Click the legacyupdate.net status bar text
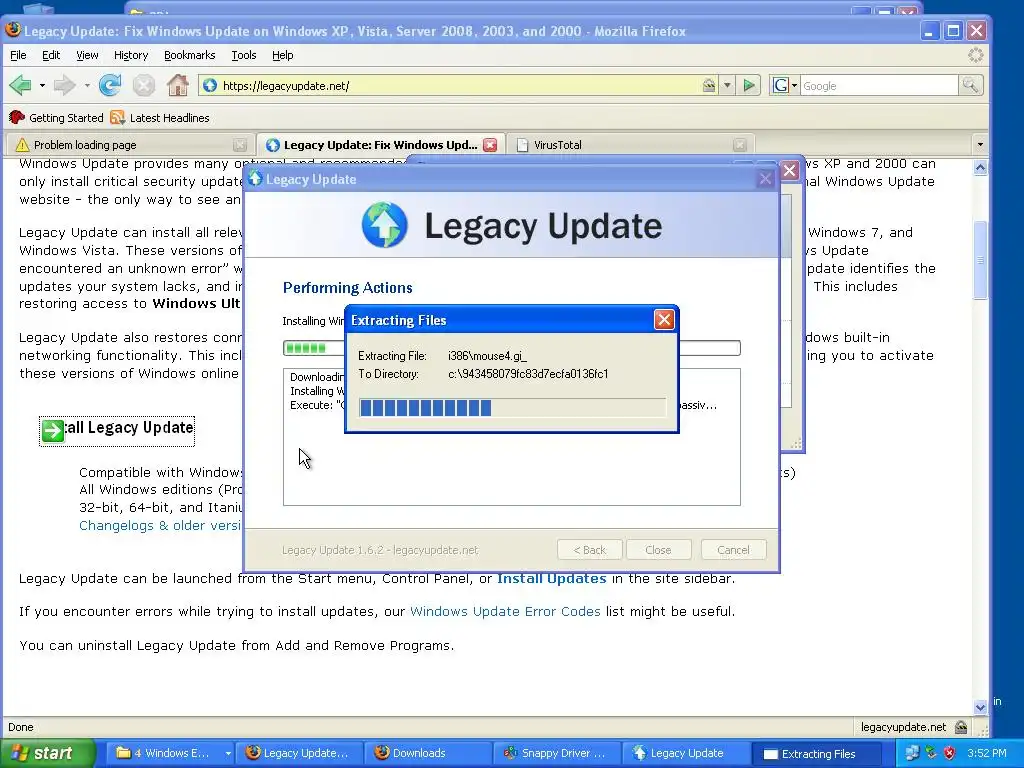The width and height of the screenshot is (1024, 768). point(903,727)
